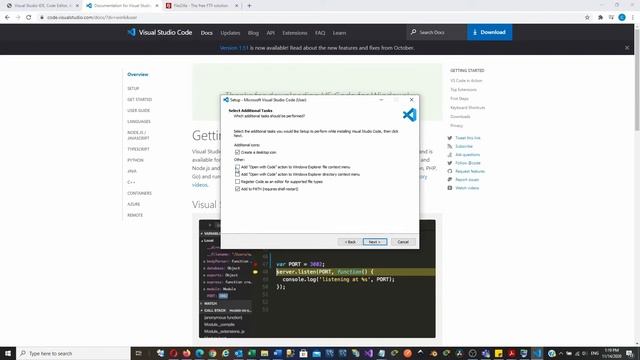Open the Windows Start menu
The width and height of the screenshot is (640, 360).
tap(8, 353)
